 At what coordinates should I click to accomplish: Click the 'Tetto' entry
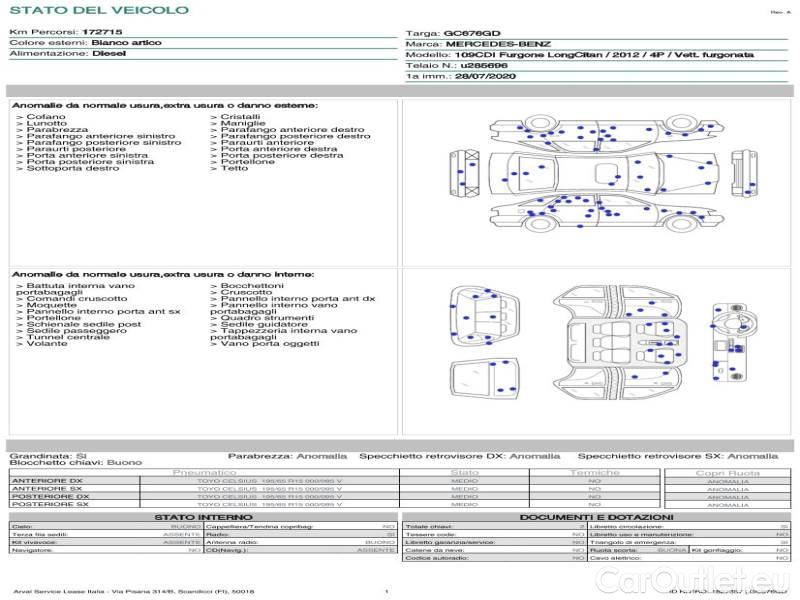[229, 168]
